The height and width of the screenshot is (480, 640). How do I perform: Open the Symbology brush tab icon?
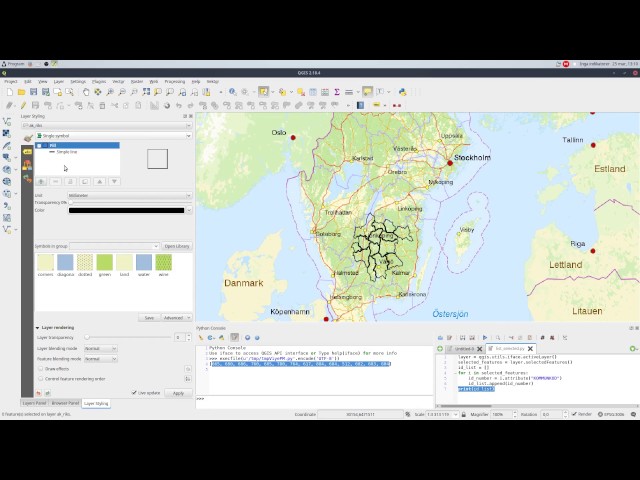click(x=27, y=138)
